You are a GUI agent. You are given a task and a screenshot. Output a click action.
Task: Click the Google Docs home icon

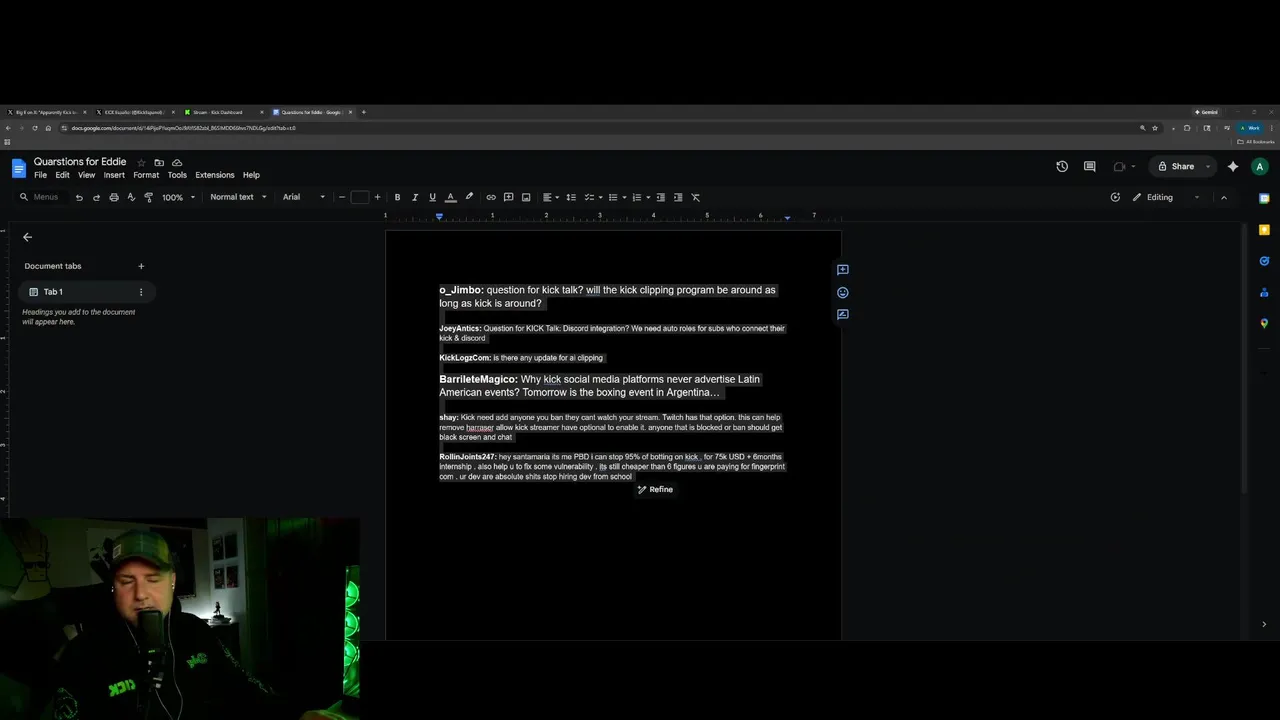click(18, 168)
